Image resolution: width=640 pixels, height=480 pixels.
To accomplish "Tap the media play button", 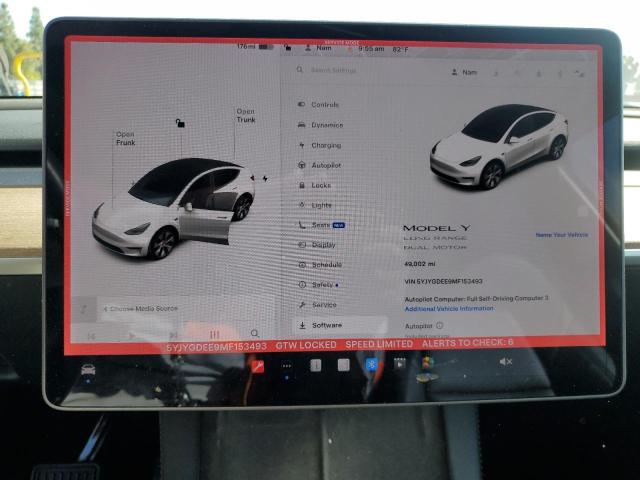I will click(x=131, y=336).
